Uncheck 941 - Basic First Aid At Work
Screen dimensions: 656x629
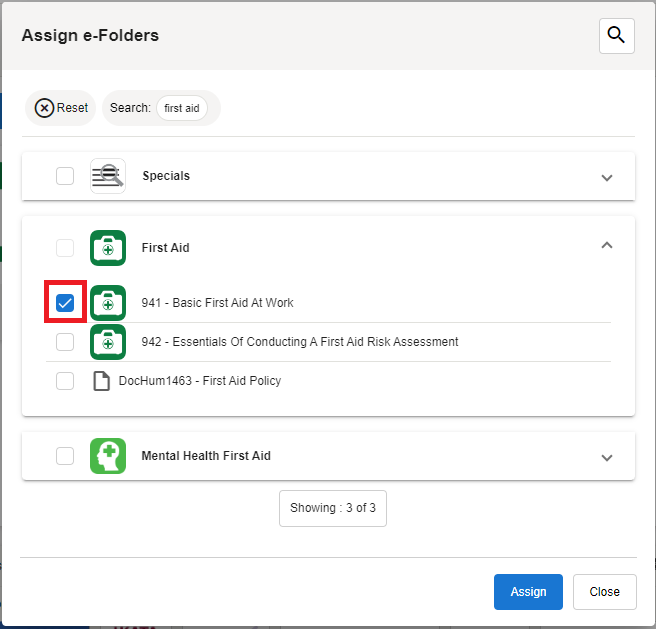pyautogui.click(x=65, y=303)
